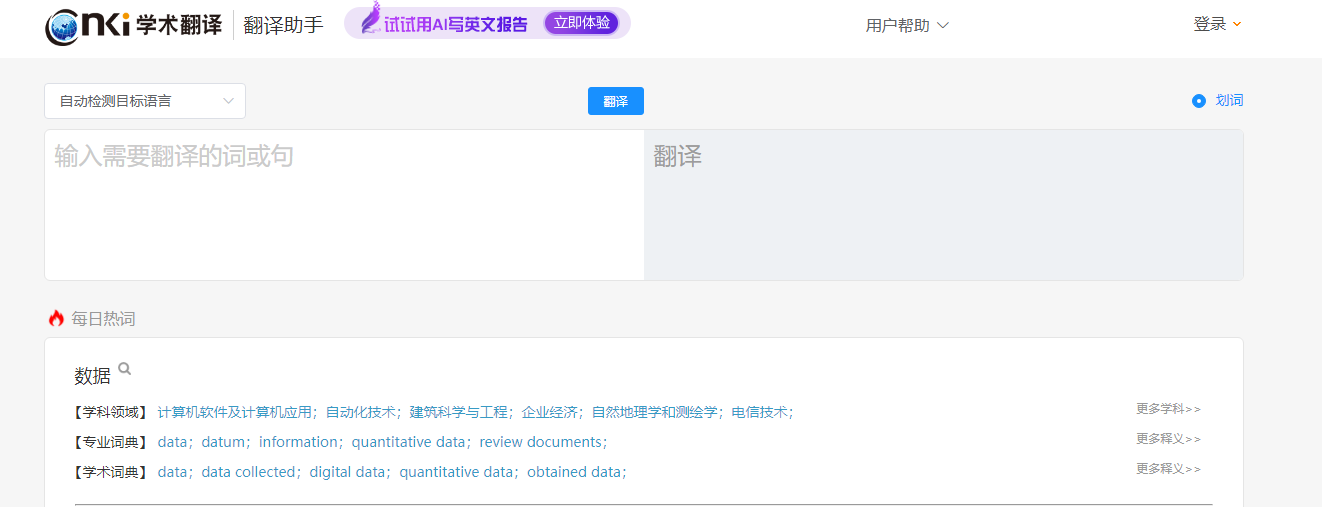The width and height of the screenshot is (1322, 507).
Task: Click data in the 学术词典 row
Action: coord(173,472)
